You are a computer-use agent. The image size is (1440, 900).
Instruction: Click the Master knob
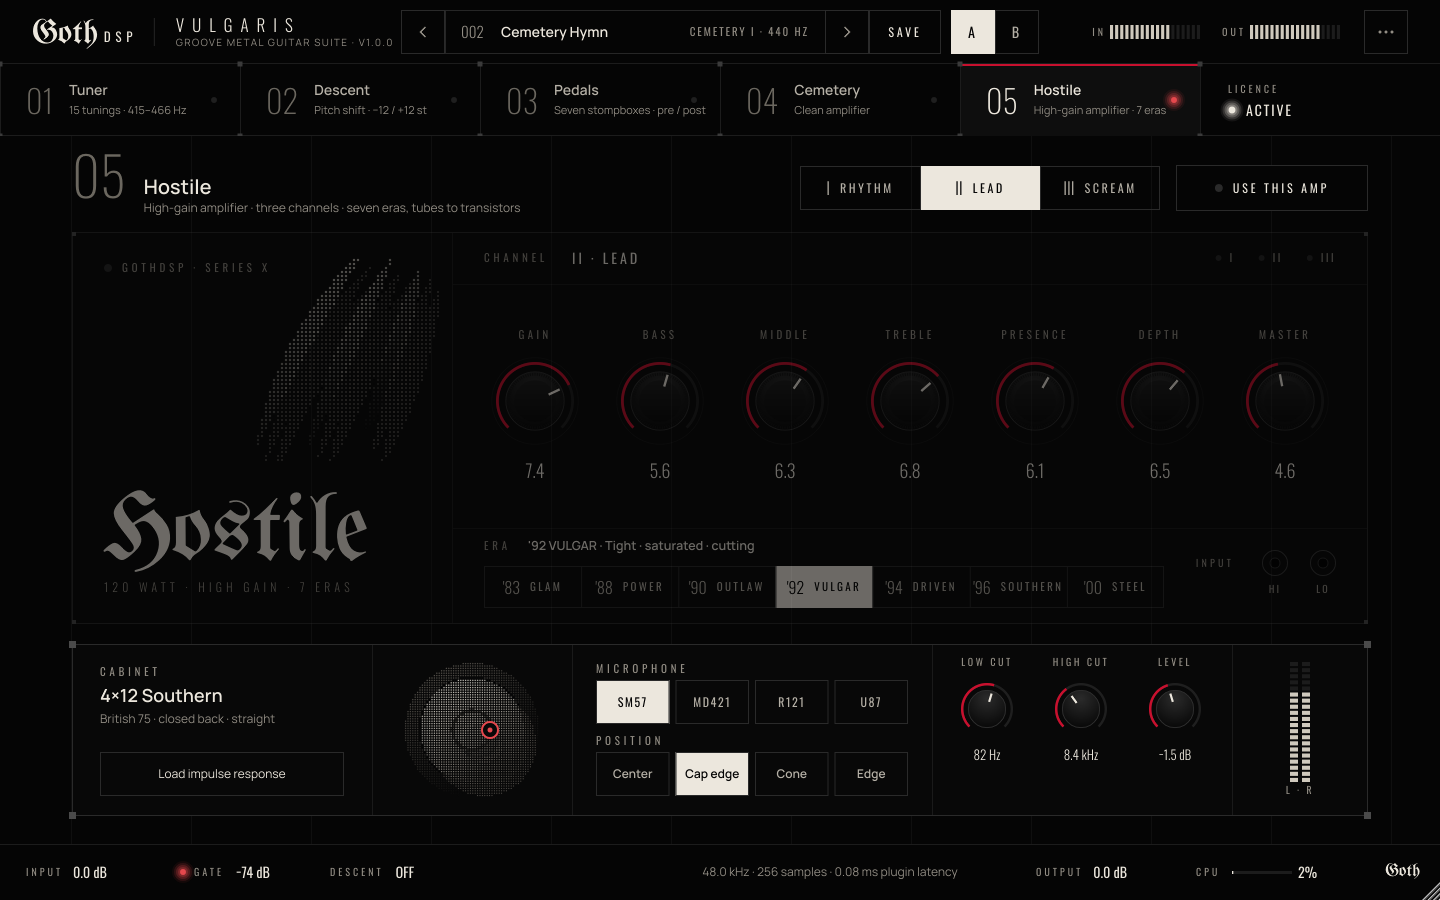[1285, 400]
